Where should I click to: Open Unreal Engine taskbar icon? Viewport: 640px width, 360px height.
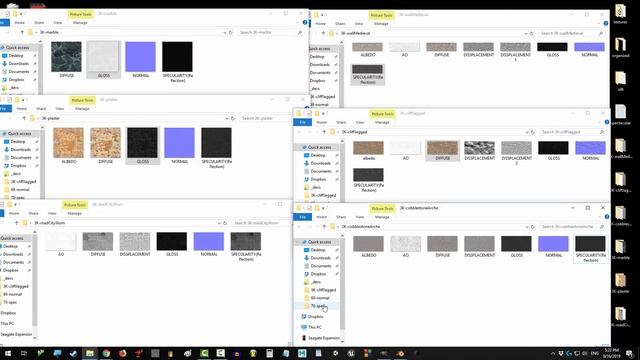(351, 353)
